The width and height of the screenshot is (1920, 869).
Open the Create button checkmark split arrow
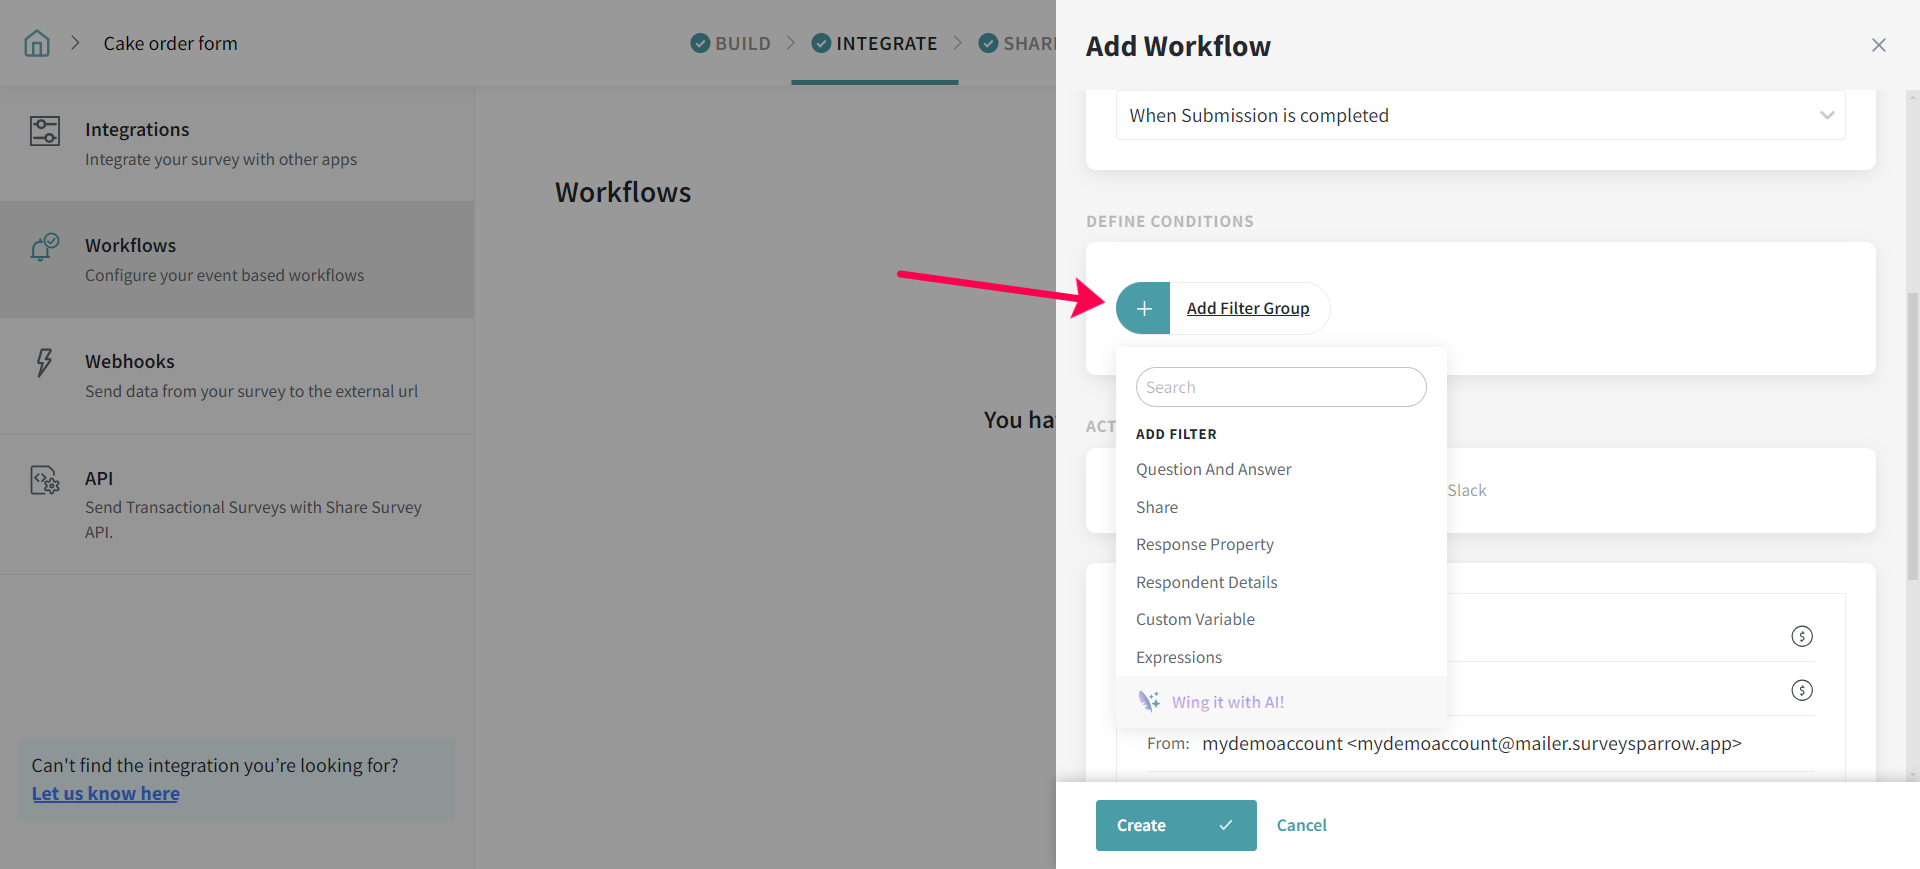tap(1225, 825)
